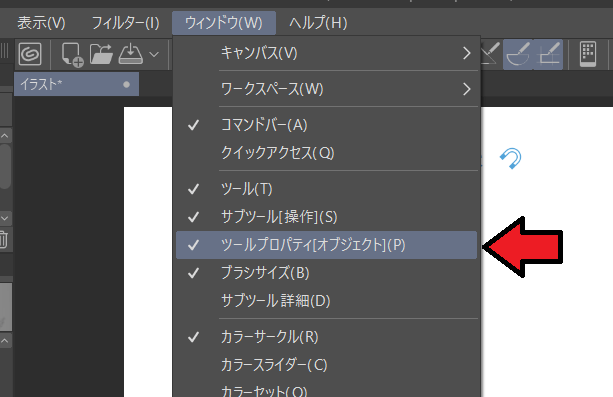
Task: Open the CLIP STUDIO launcher icon
Action: click(30, 54)
